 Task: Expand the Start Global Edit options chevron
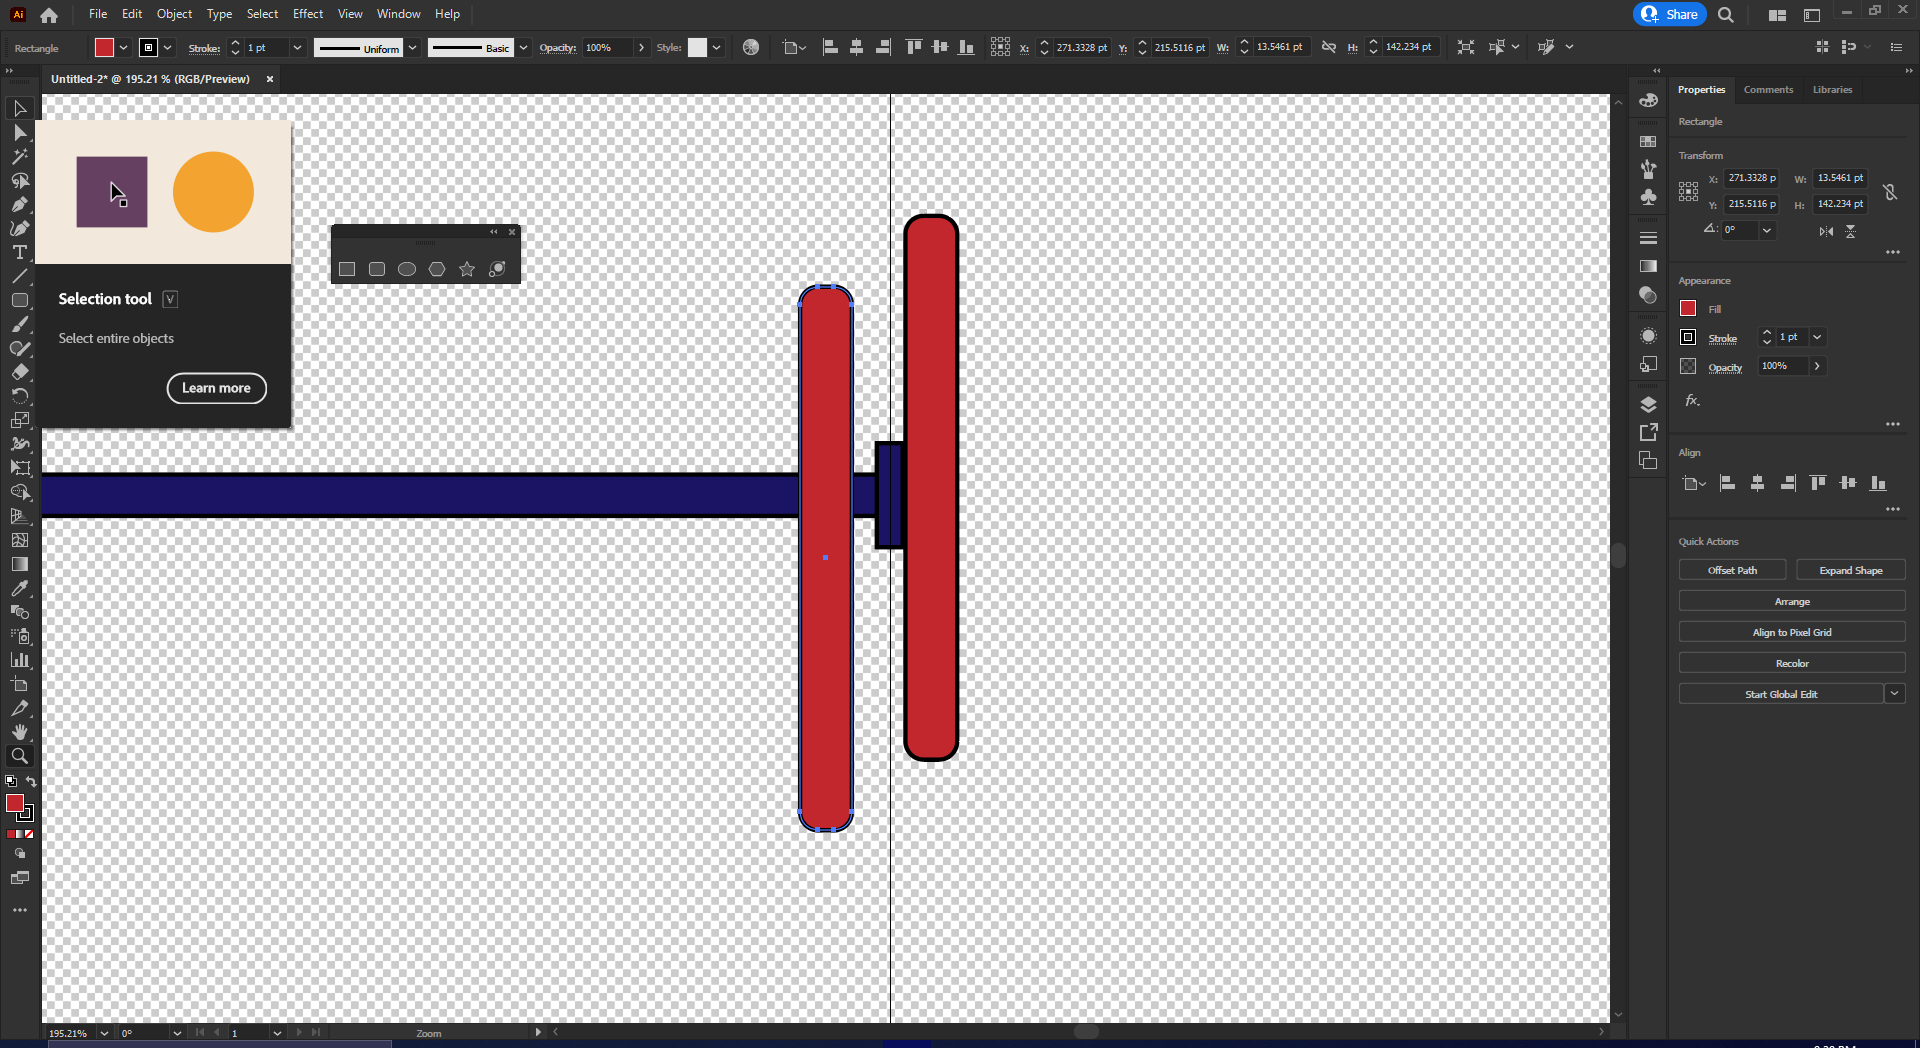[1896, 693]
